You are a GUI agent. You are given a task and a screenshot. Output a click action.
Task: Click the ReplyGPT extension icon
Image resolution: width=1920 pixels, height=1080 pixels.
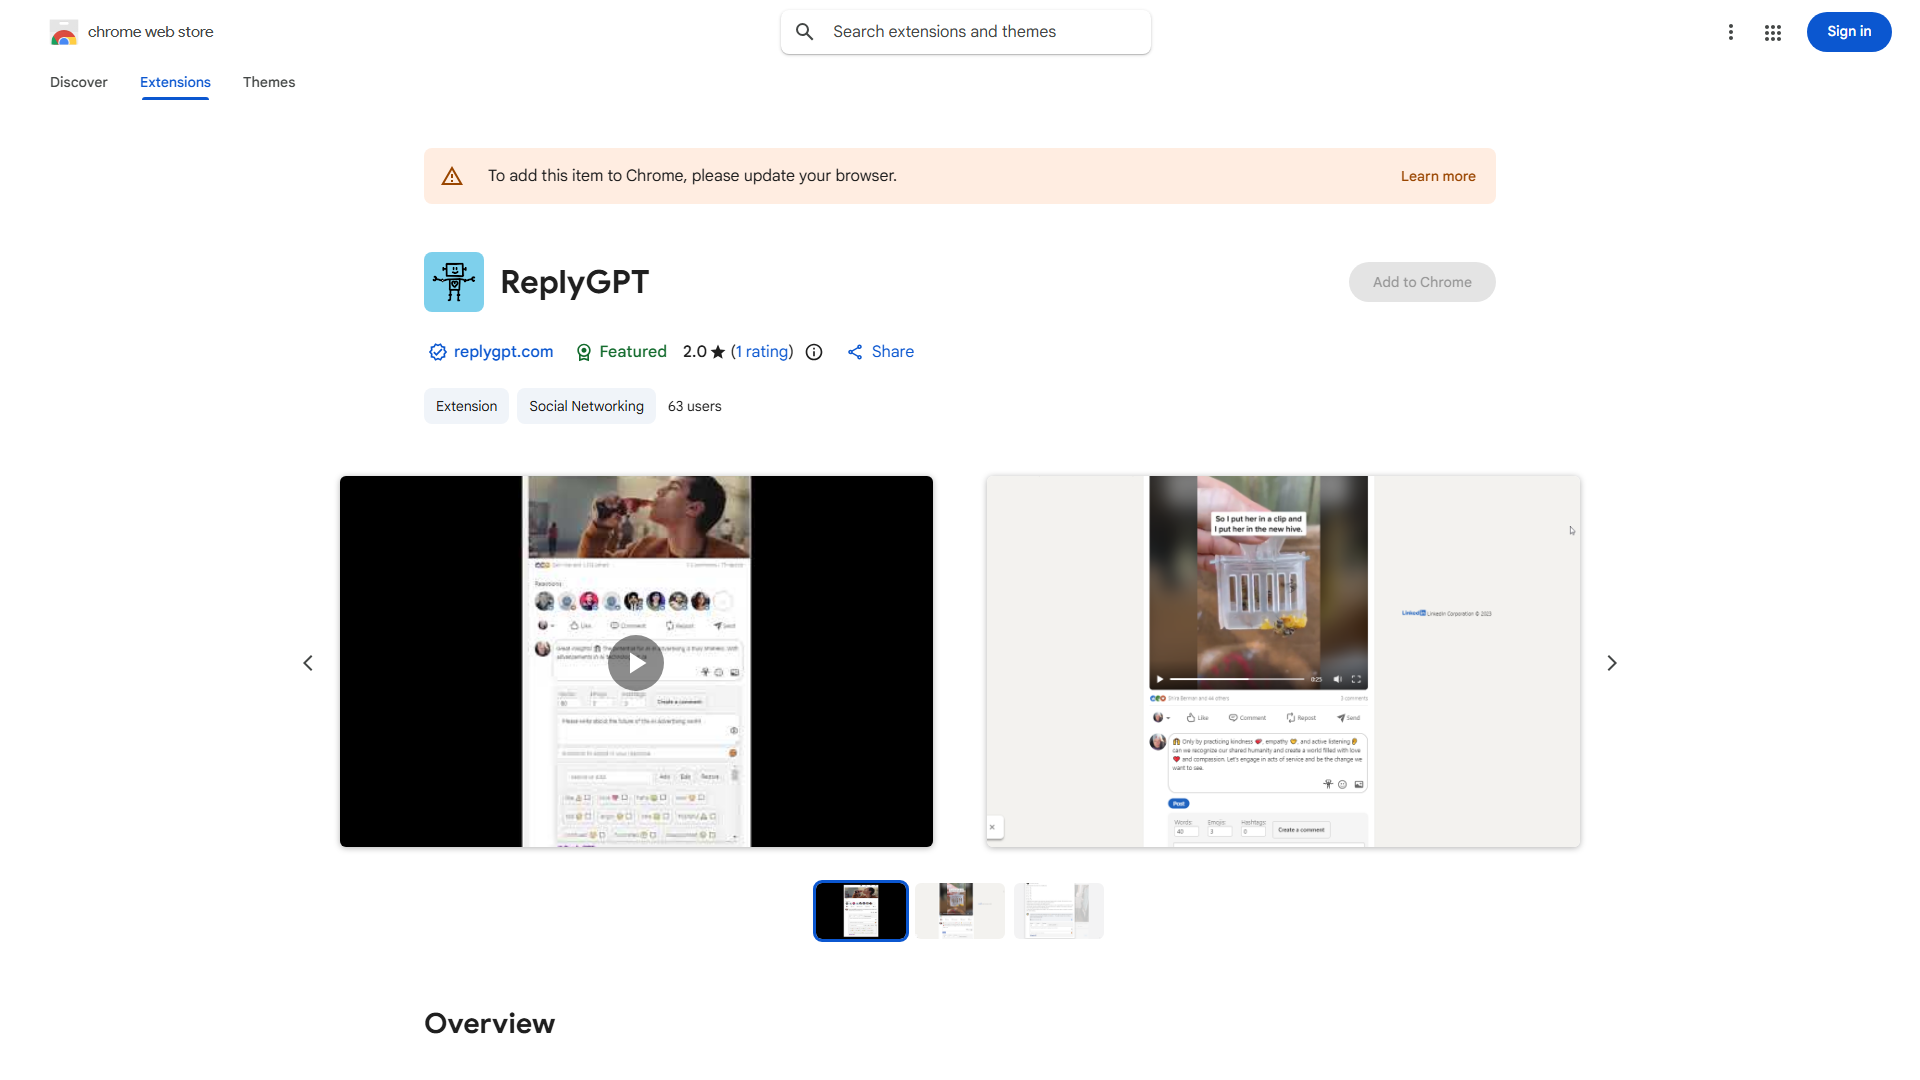point(453,281)
